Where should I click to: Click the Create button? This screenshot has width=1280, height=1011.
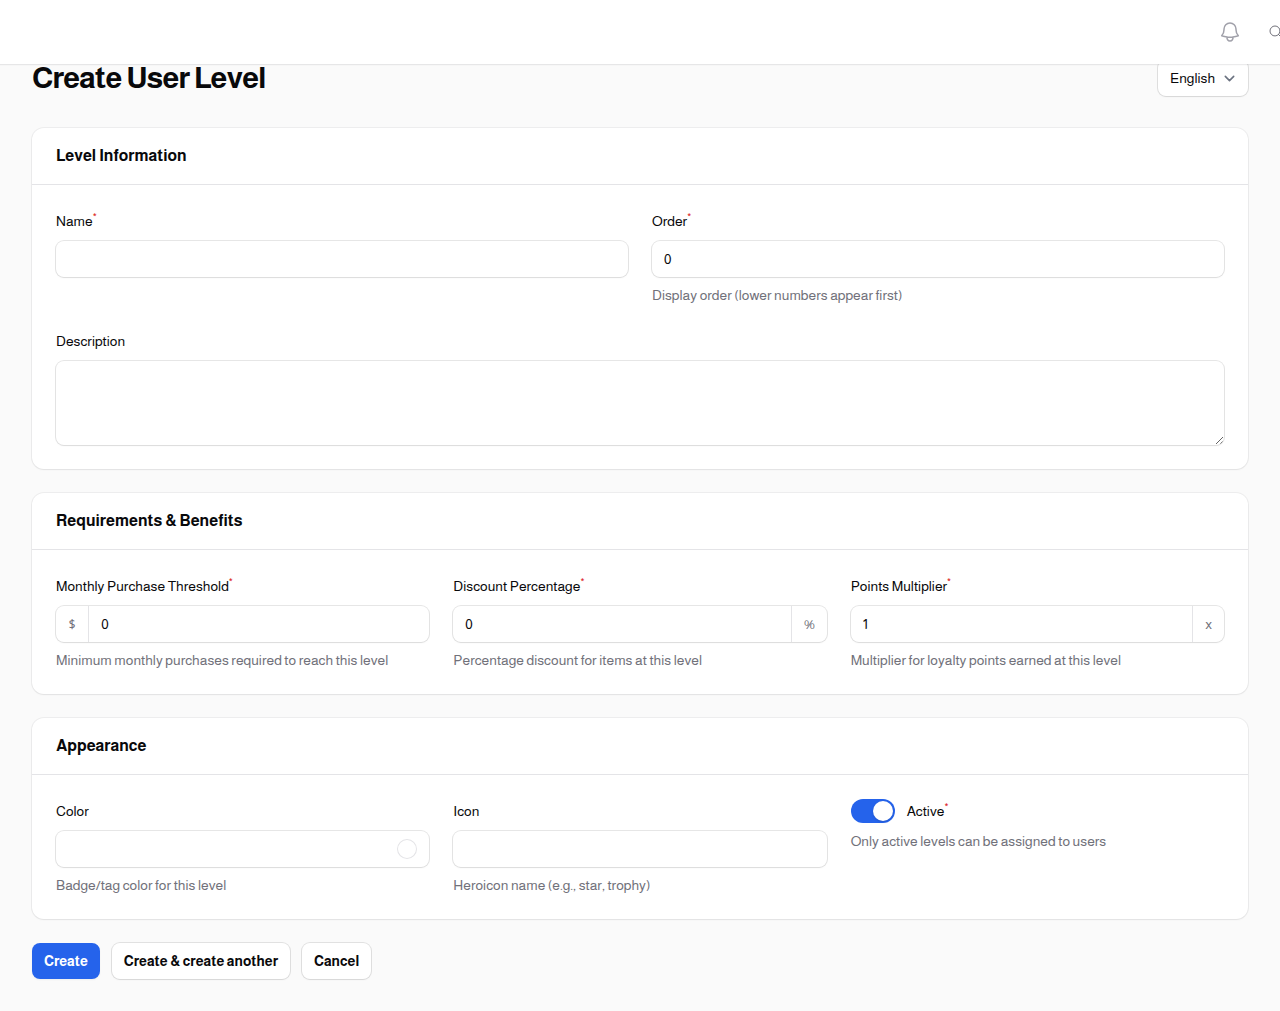point(65,960)
